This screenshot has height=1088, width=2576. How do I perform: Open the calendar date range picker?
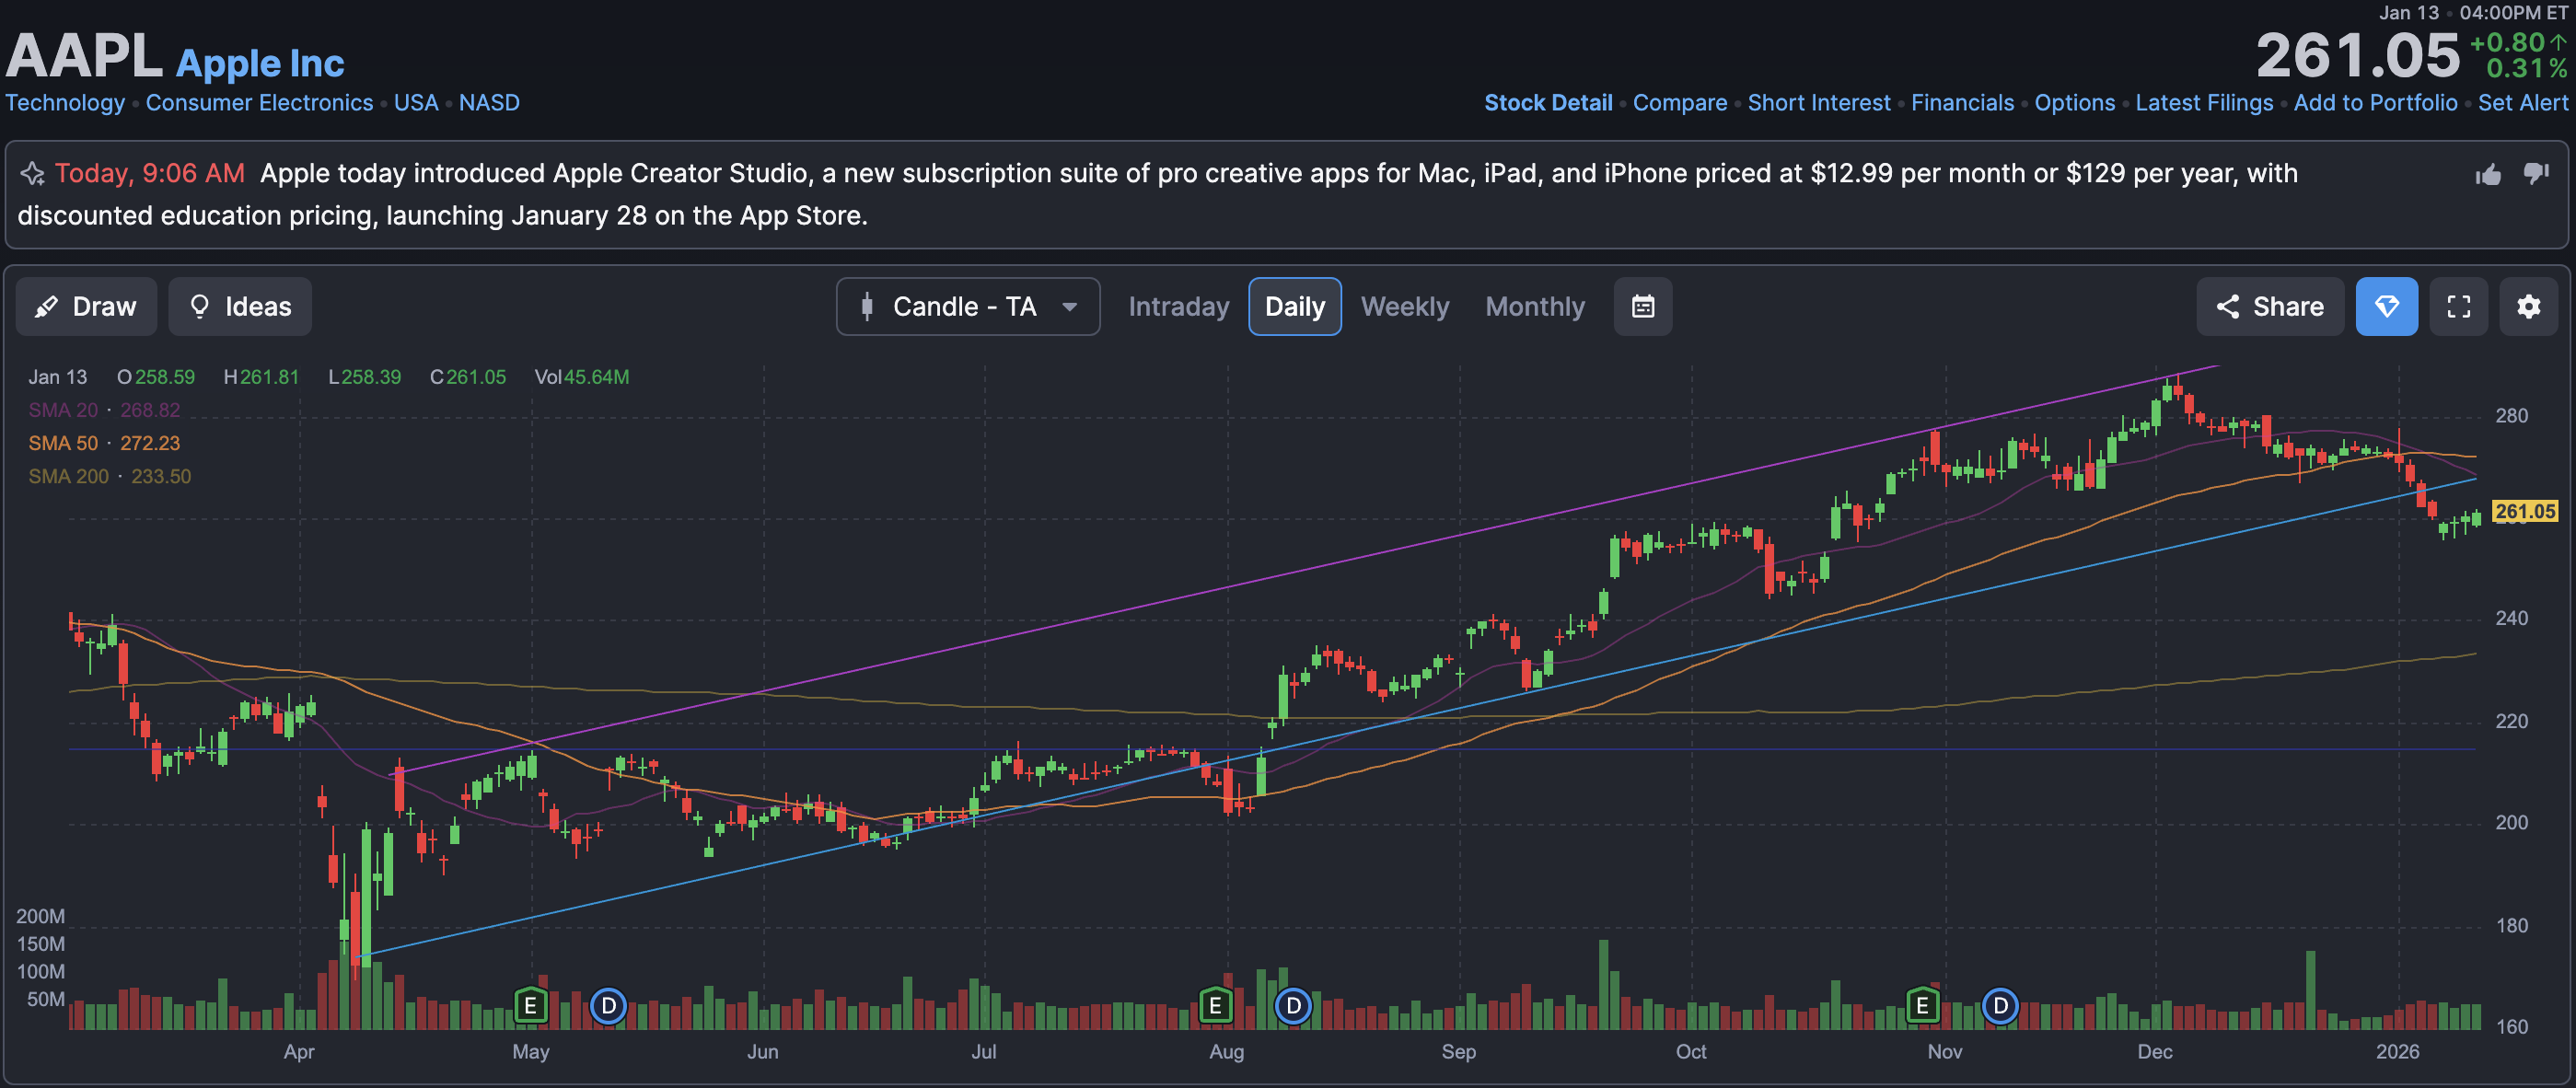[1642, 306]
